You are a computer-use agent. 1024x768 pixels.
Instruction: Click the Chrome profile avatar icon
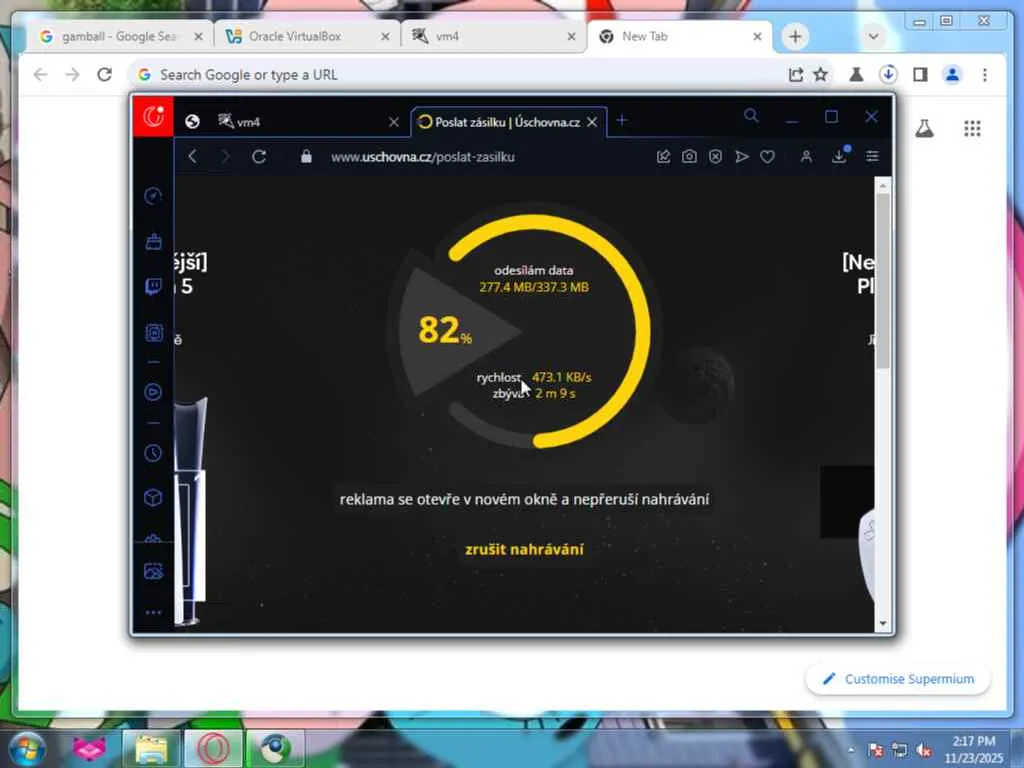(953, 75)
